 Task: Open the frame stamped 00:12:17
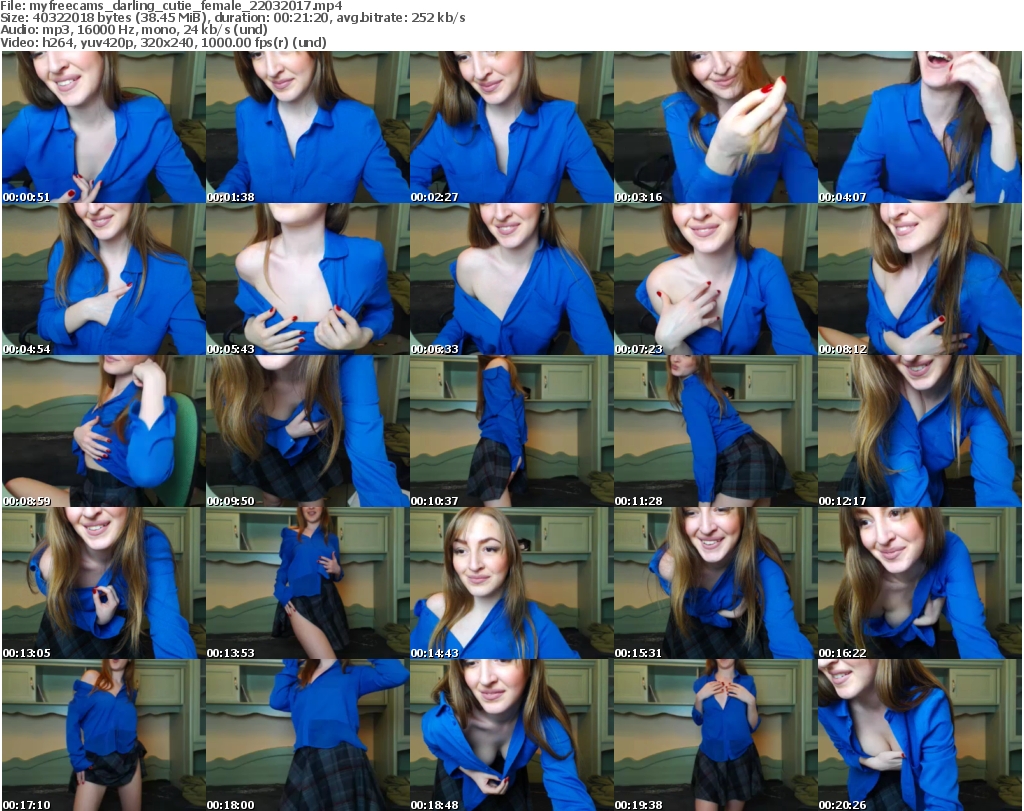tap(920, 431)
